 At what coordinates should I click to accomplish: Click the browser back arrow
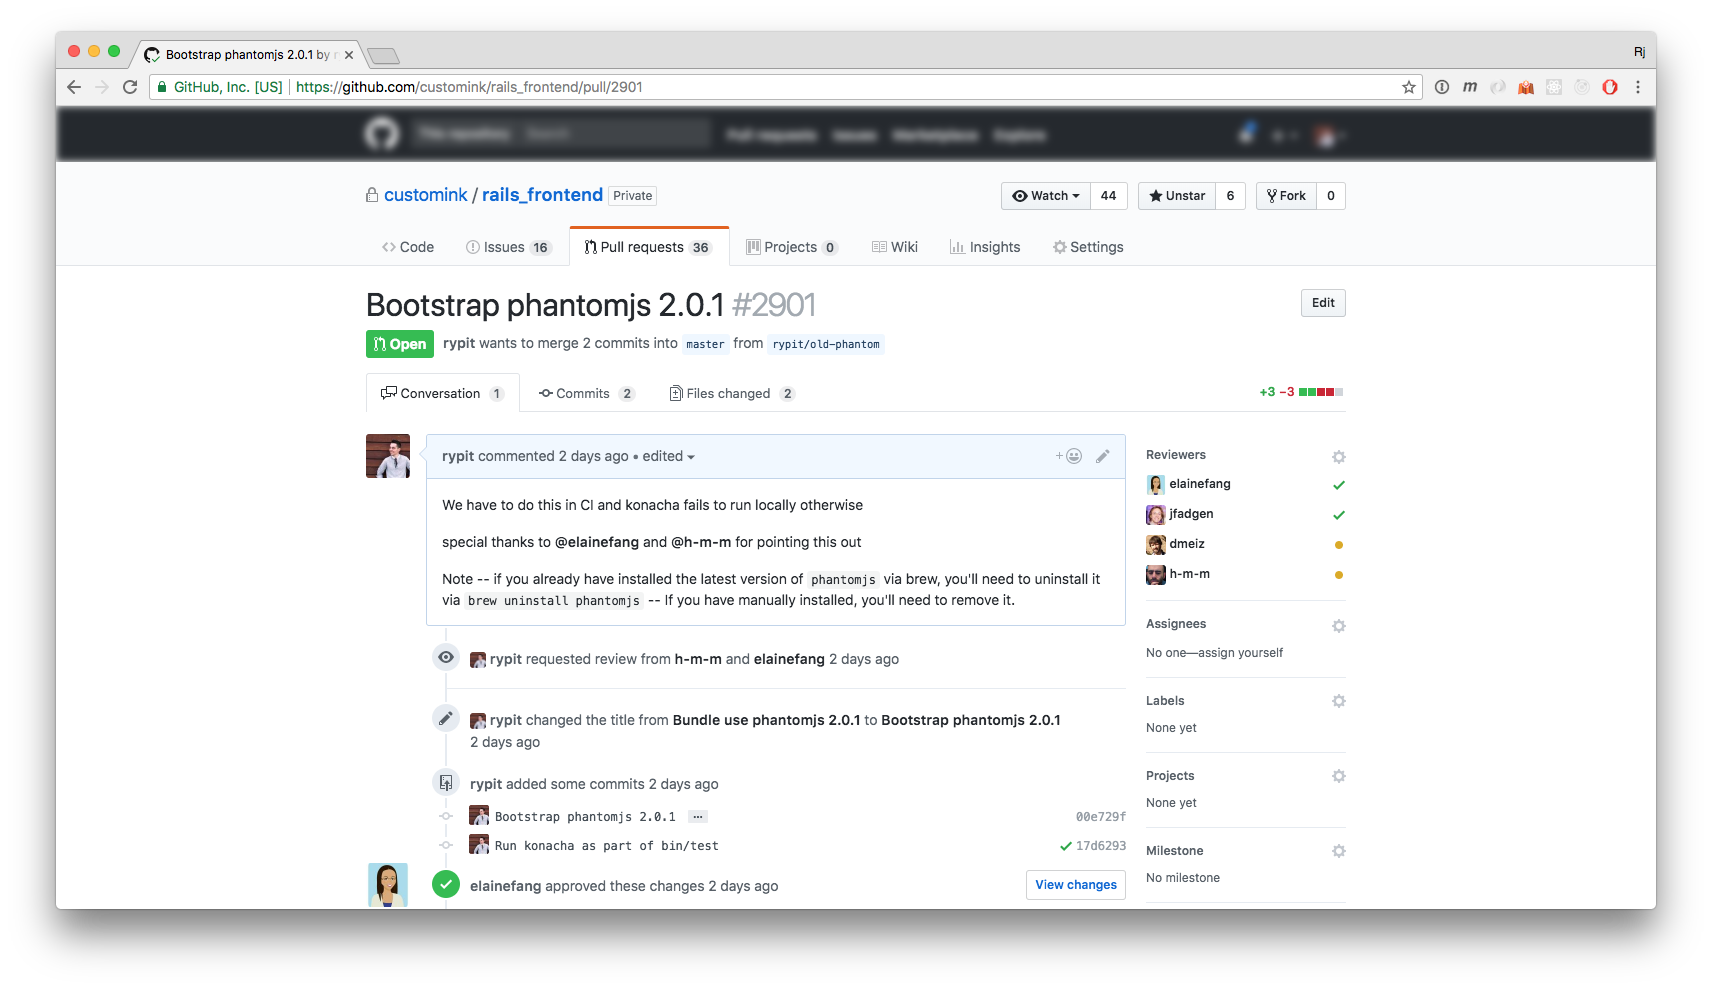pos(74,87)
